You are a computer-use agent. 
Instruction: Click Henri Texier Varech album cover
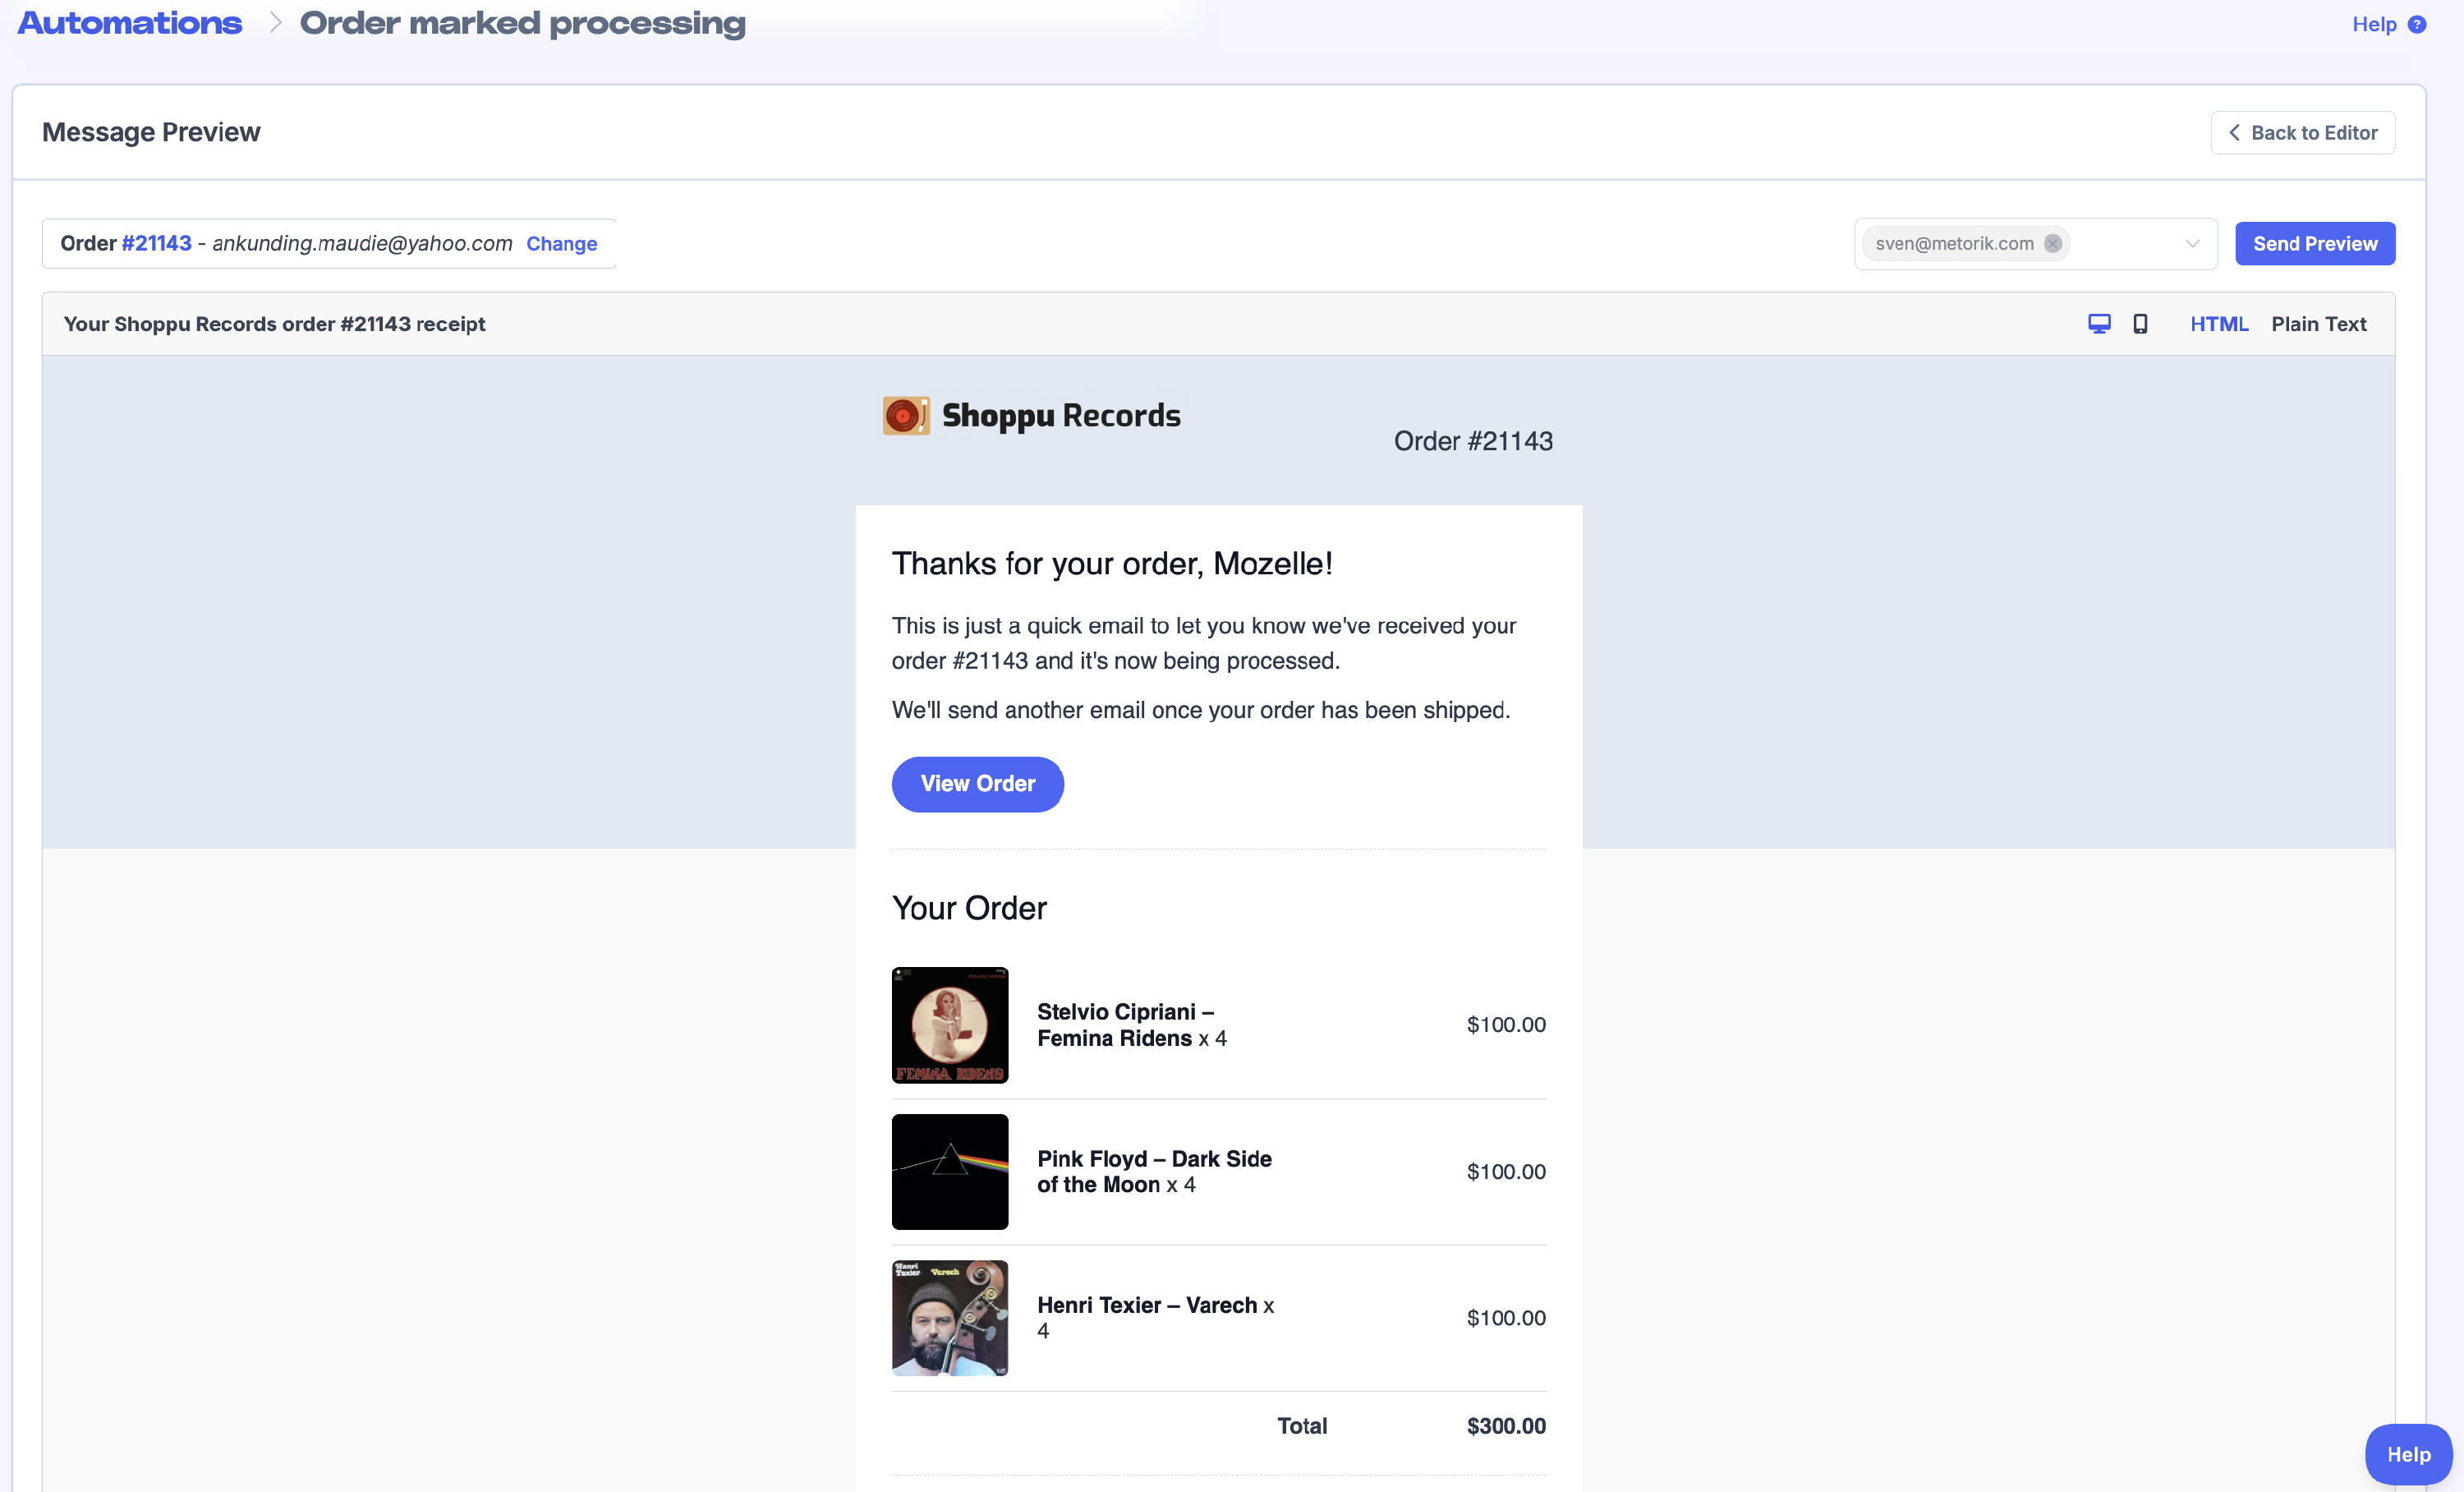(949, 1318)
